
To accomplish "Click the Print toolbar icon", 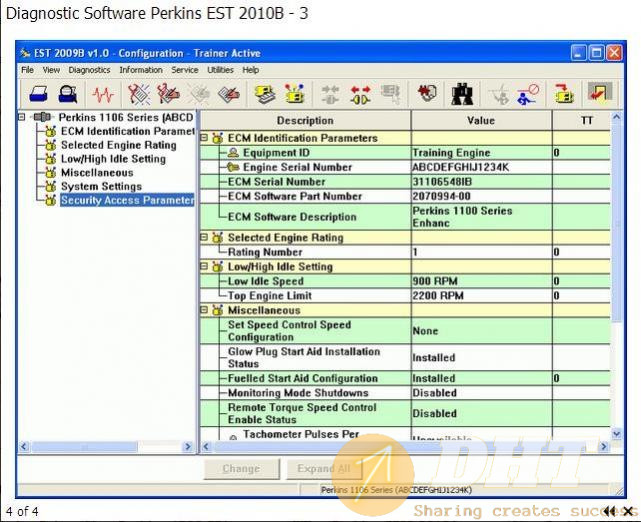I will 39,94.
